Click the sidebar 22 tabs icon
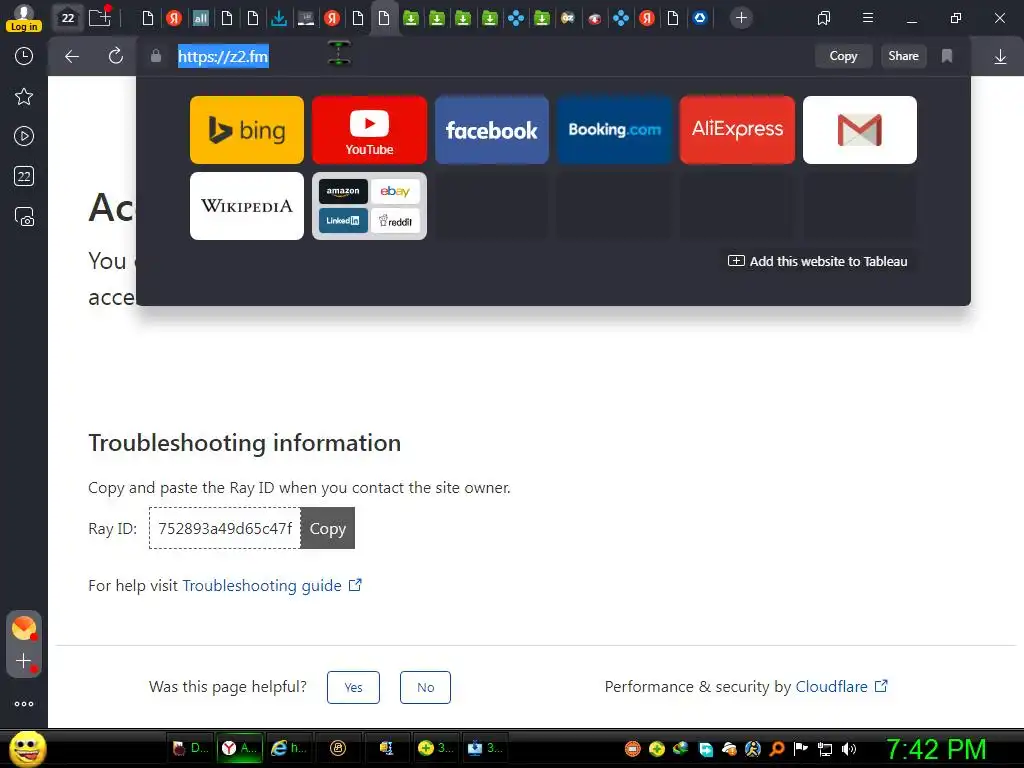Screen dimensions: 1024x768 [x=24, y=176]
